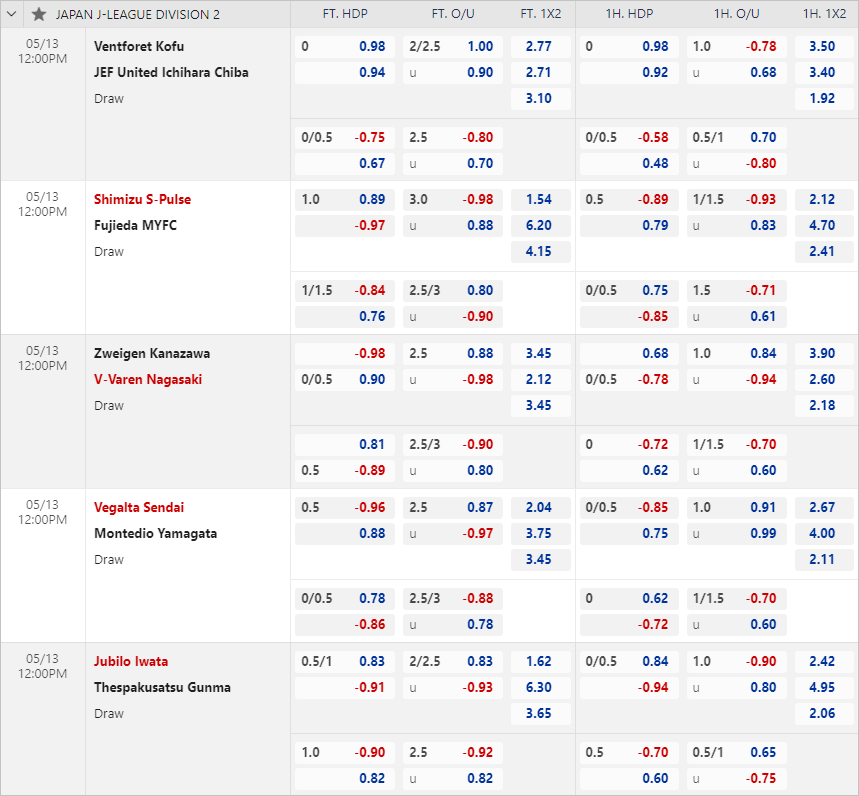Click Shimizu FT handicap 1.0 odds 0.89
This screenshot has height=796, width=859.
(345, 199)
